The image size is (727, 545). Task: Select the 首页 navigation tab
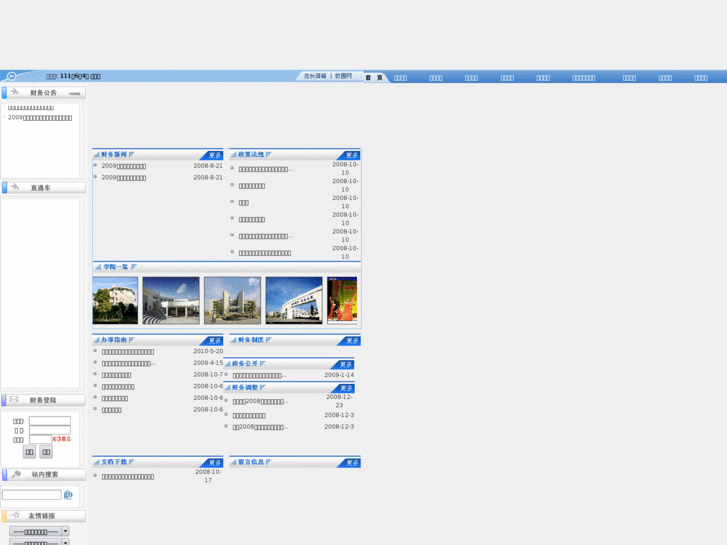(374, 77)
